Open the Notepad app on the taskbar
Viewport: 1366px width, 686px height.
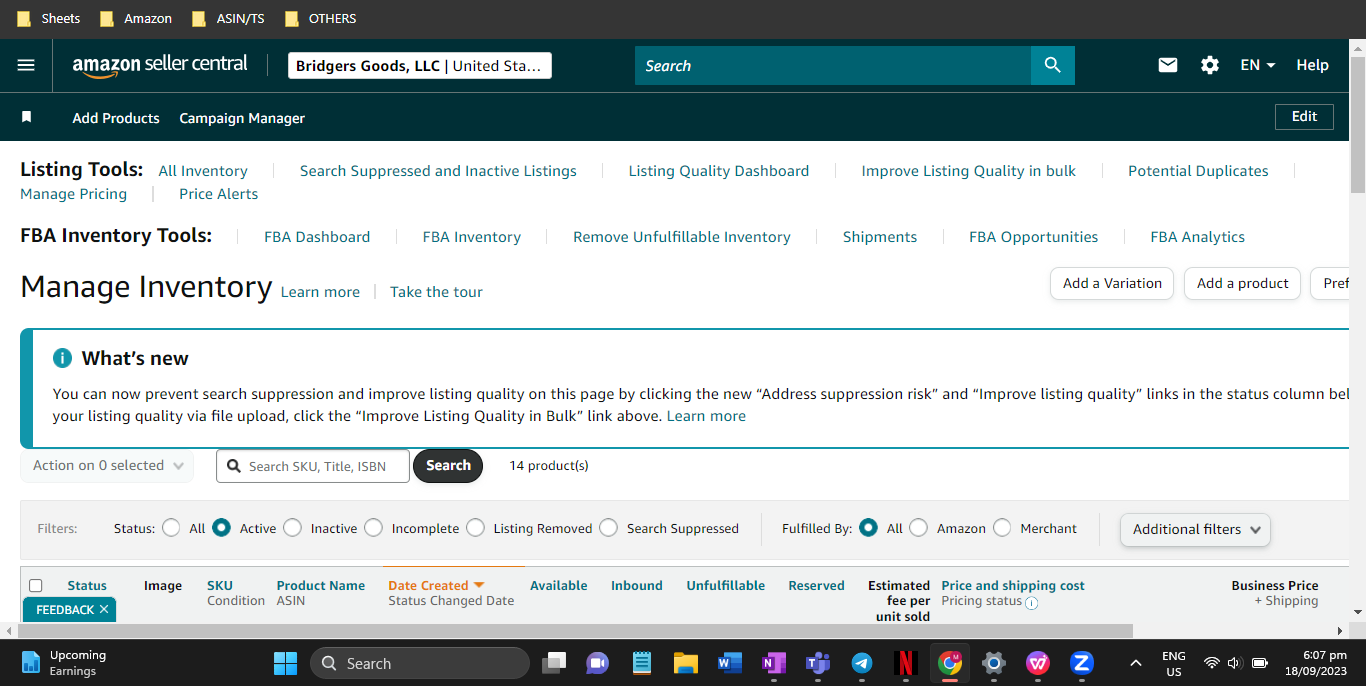[642, 663]
